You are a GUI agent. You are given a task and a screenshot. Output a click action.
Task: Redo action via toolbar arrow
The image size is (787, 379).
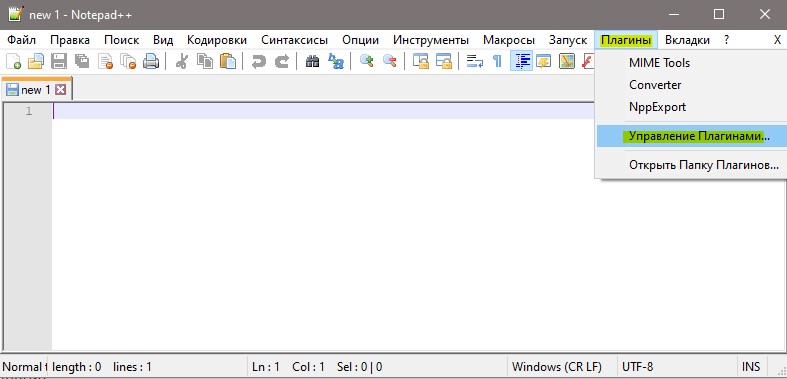(282, 61)
